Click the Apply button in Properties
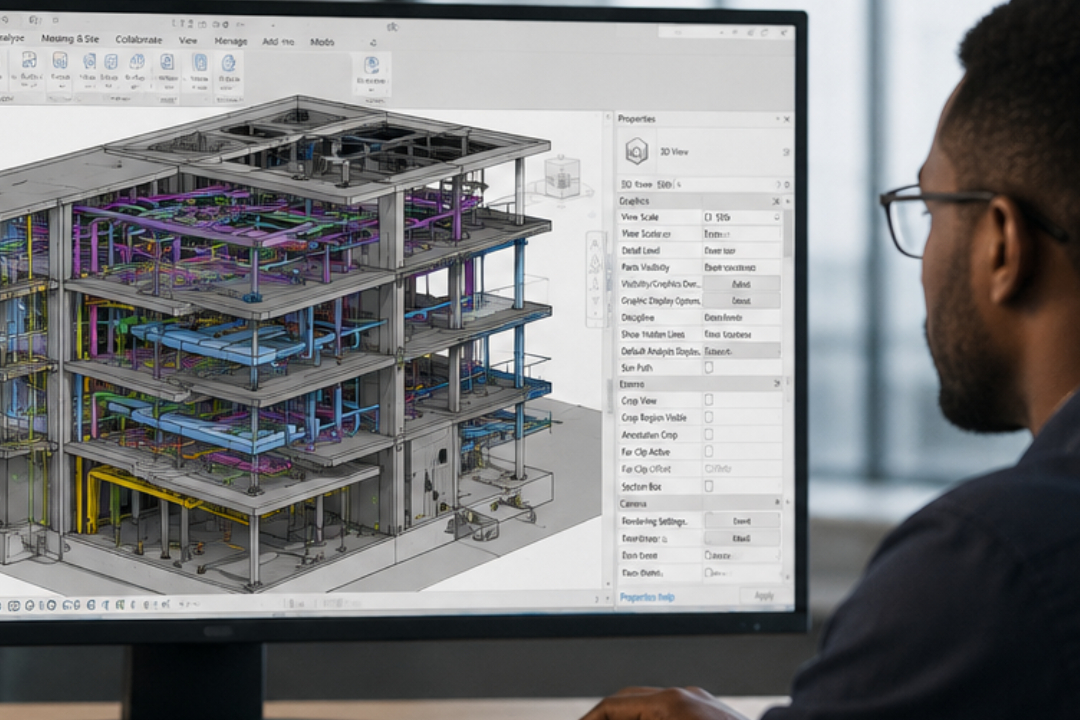This screenshot has height=720, width=1080. click(764, 596)
